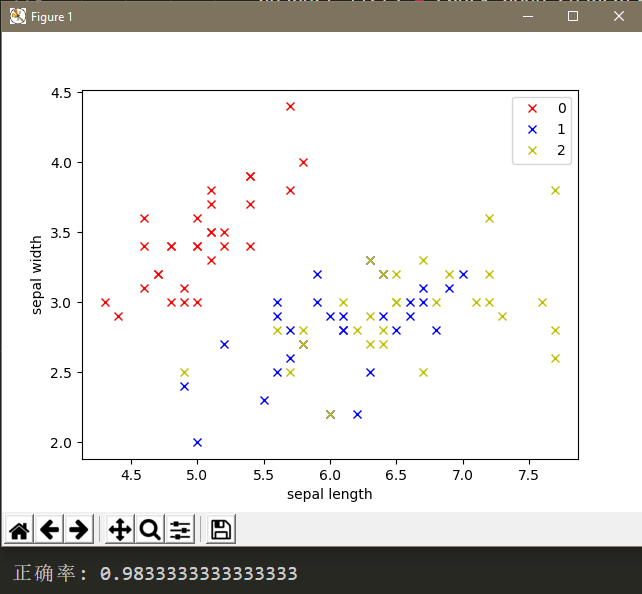
Task: Click the legend label '2'
Action: pyautogui.click(x=561, y=151)
